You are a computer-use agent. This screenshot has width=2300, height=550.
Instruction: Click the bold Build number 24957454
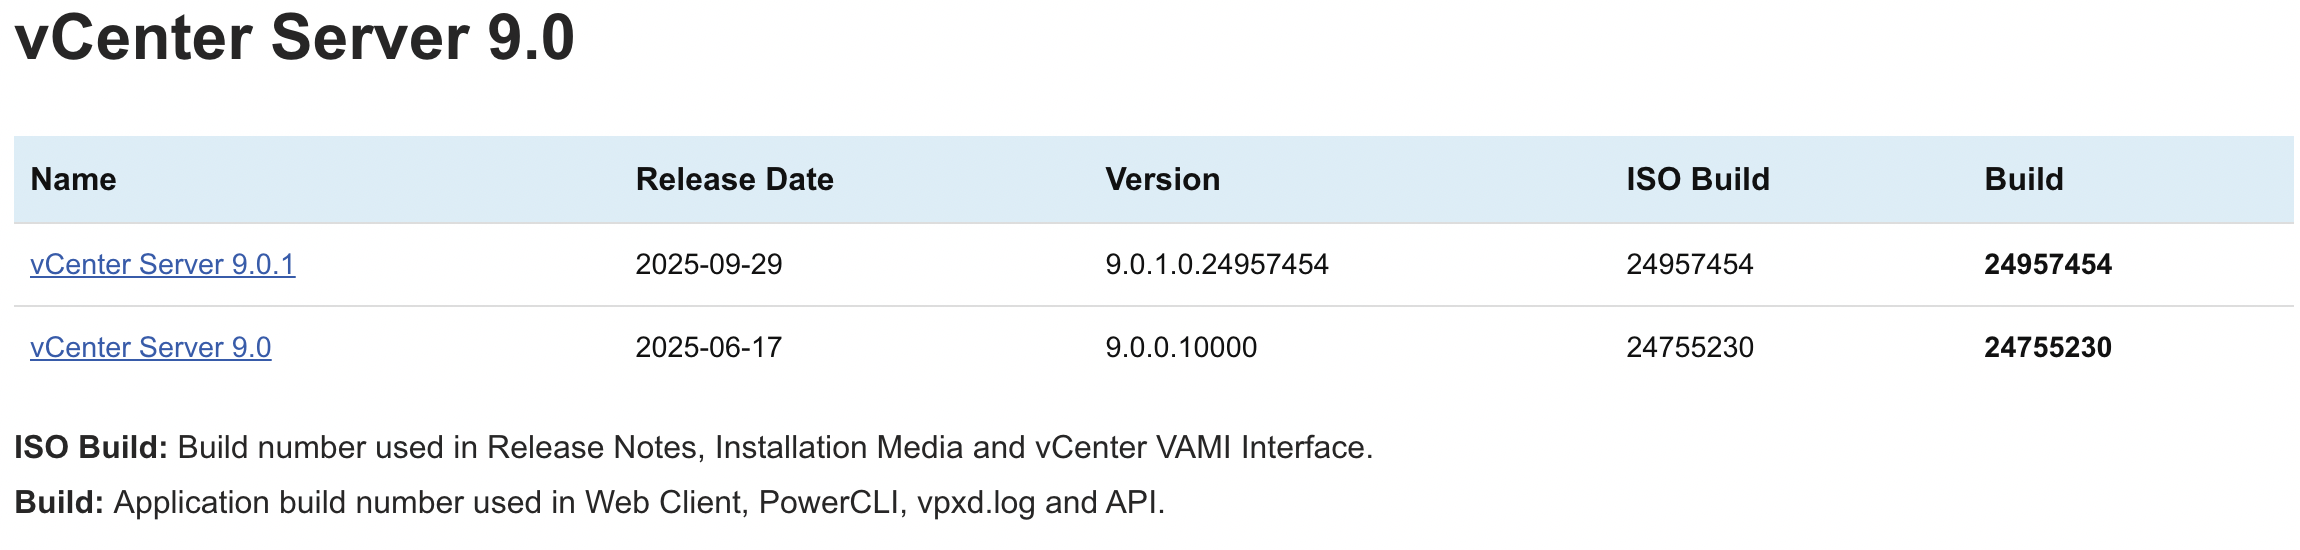[x=2047, y=264]
